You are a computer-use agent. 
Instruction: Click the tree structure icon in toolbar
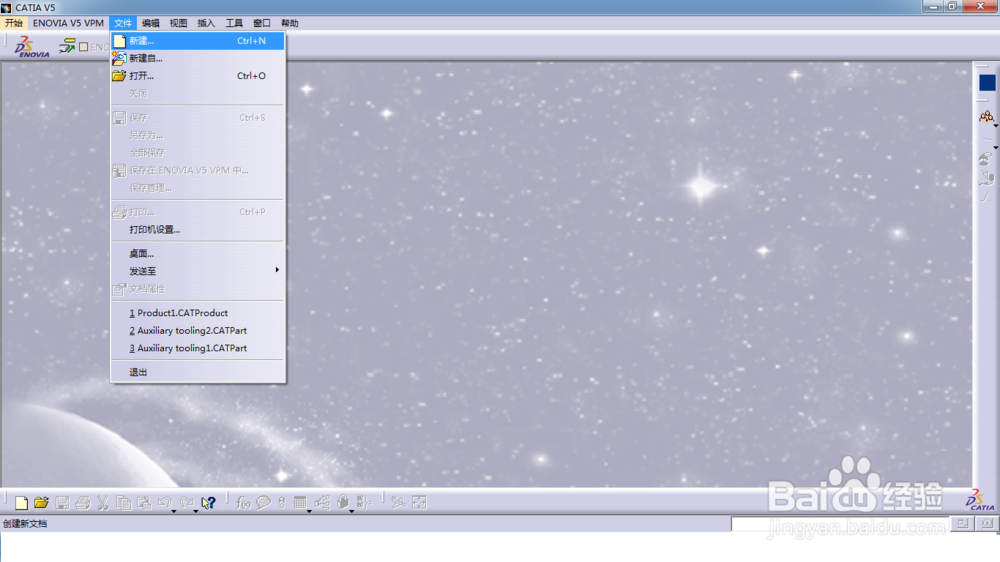pos(322,503)
